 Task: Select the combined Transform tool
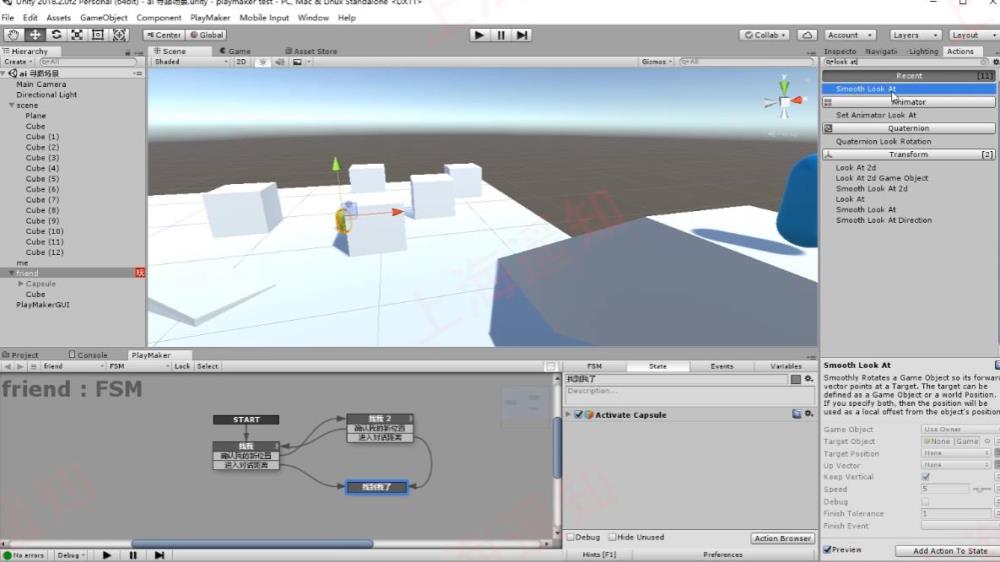click(x=119, y=35)
